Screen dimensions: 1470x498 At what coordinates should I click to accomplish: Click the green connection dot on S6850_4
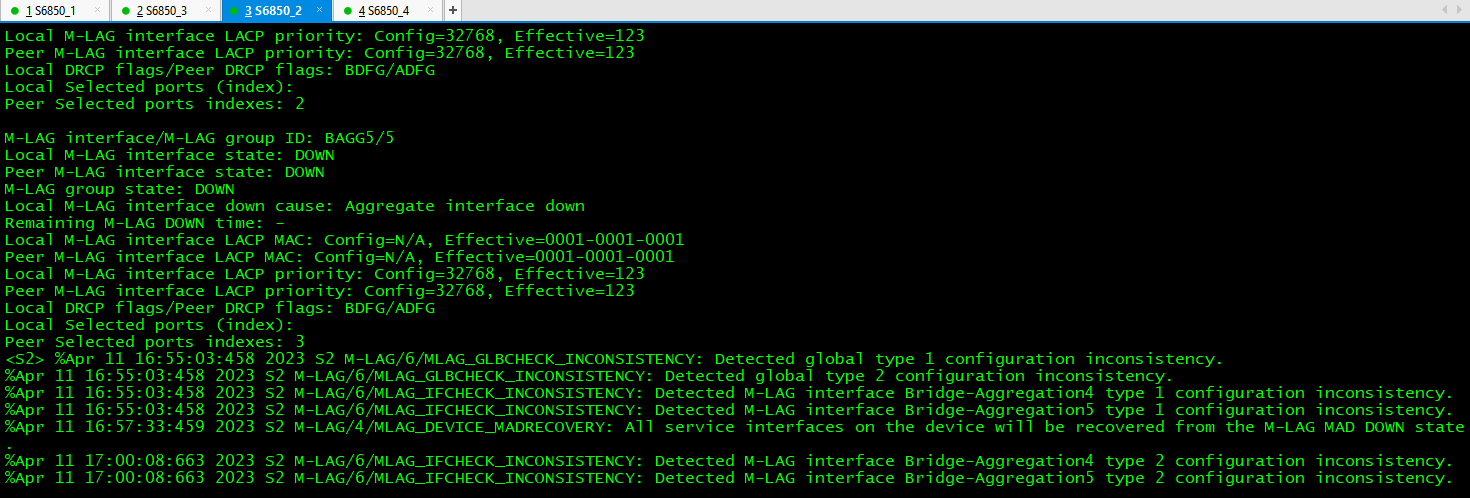tap(348, 11)
